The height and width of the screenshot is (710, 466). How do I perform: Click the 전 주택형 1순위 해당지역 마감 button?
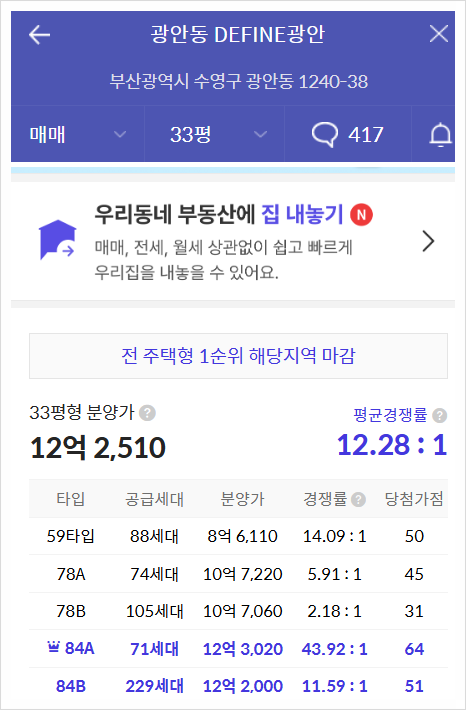238,356
